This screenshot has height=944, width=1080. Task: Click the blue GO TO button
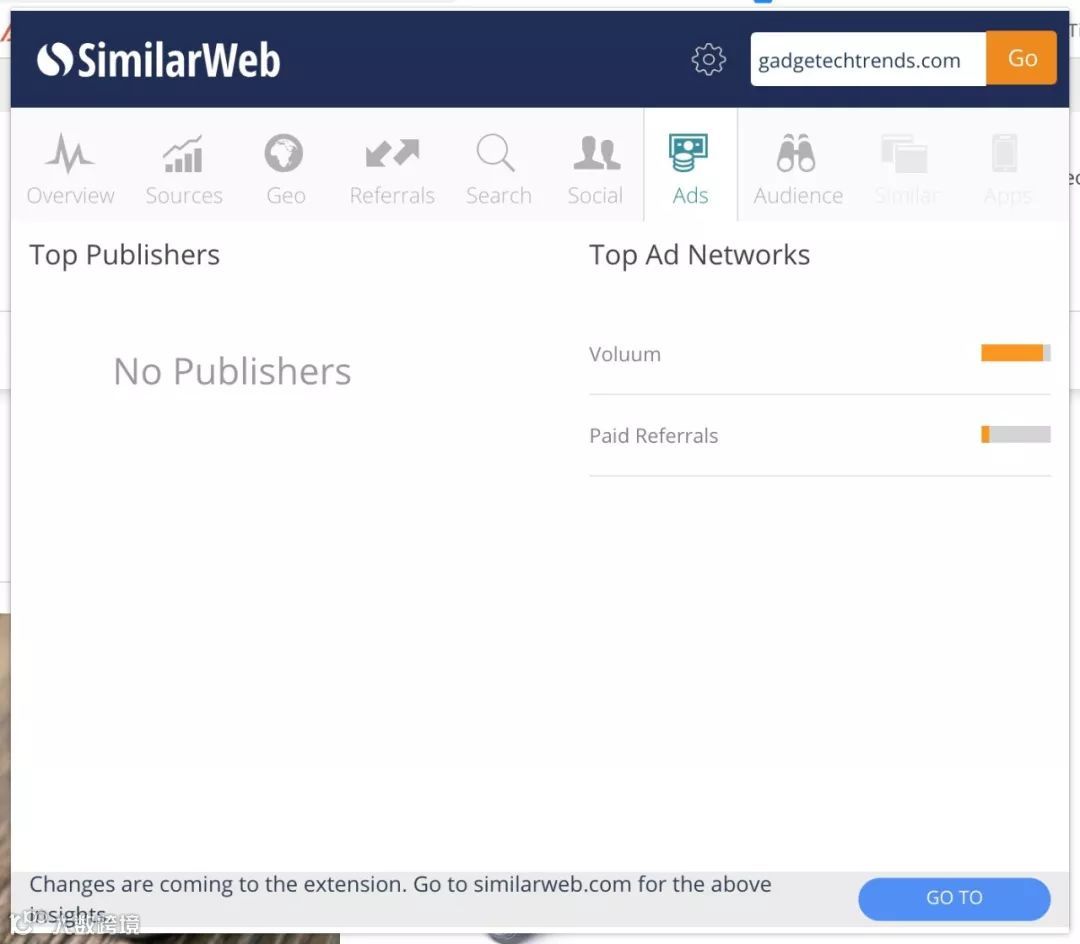(954, 898)
